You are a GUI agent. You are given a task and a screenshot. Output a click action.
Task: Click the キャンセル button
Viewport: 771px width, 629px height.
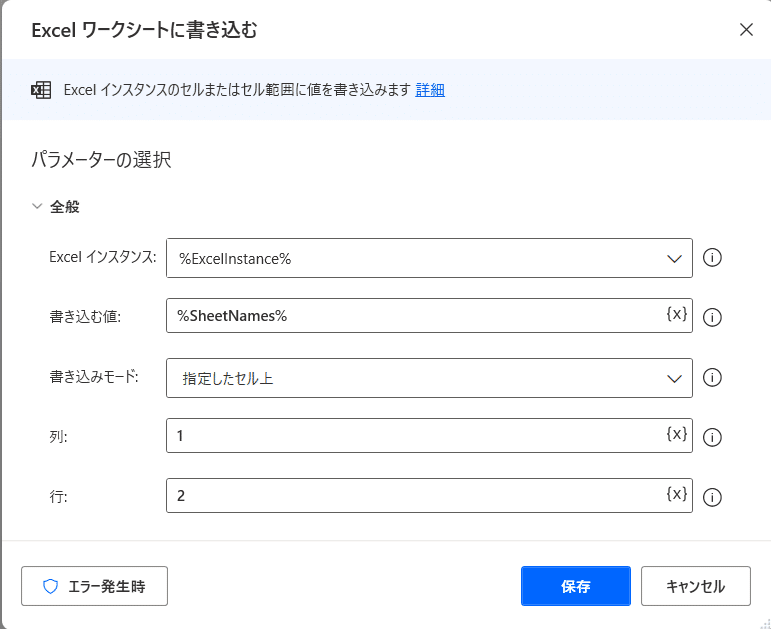(x=695, y=586)
